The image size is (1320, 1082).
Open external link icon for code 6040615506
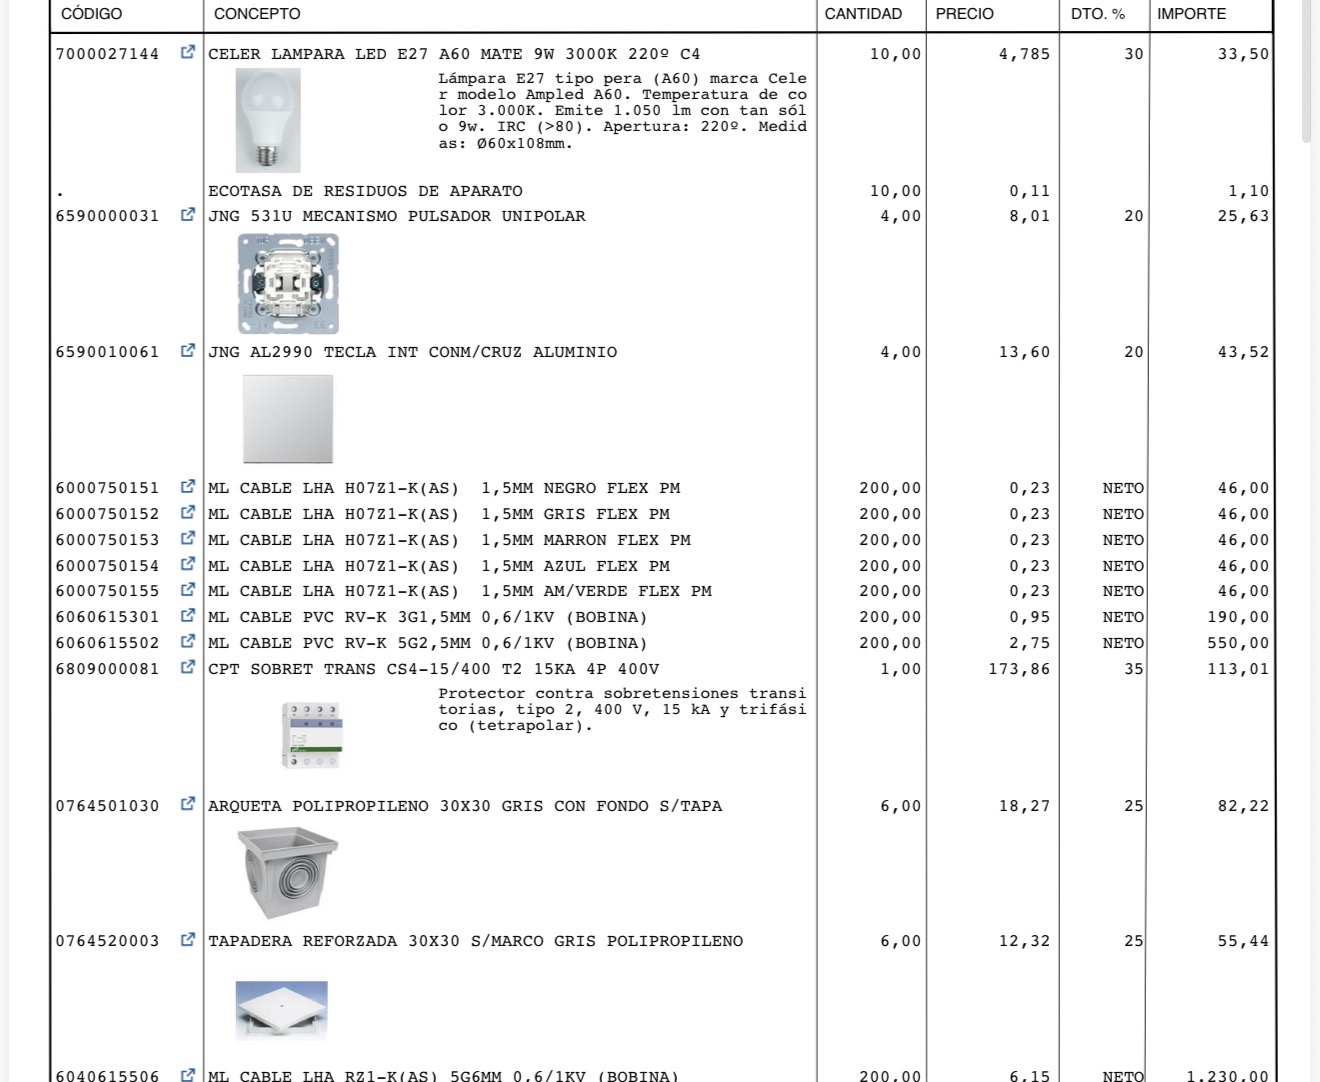[187, 1075]
